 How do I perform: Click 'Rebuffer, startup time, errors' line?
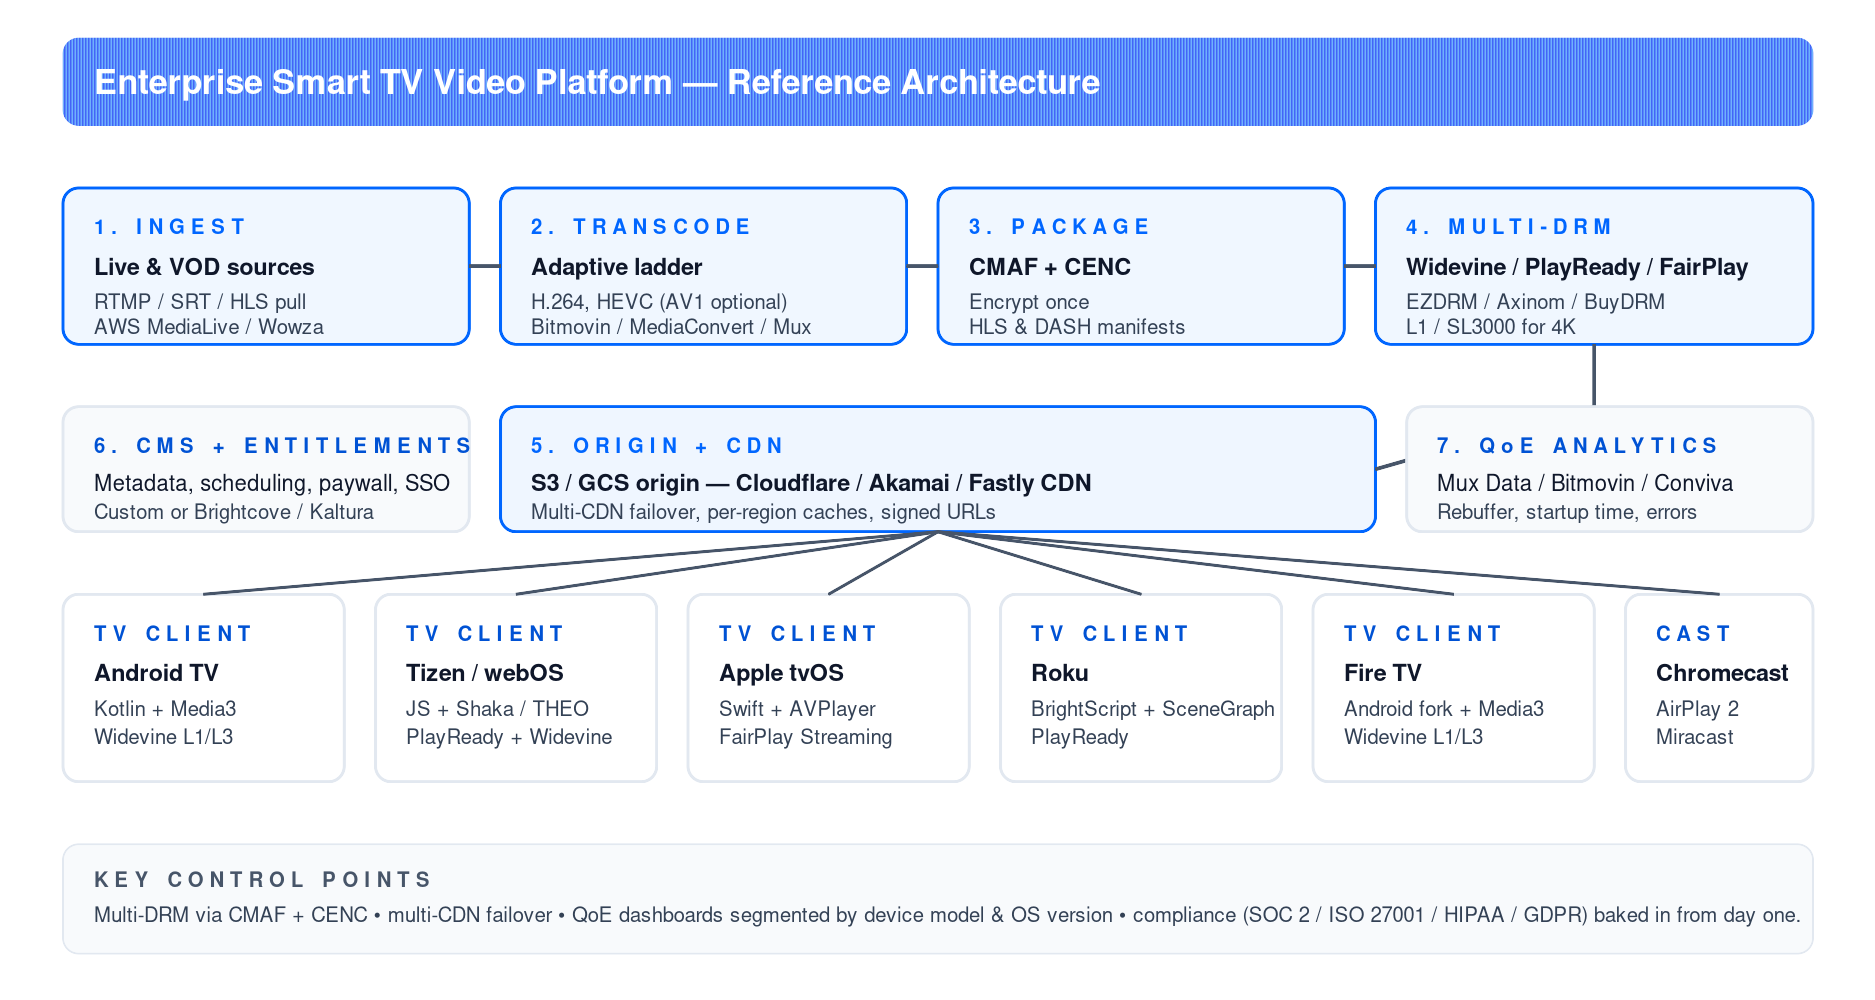tap(1567, 512)
